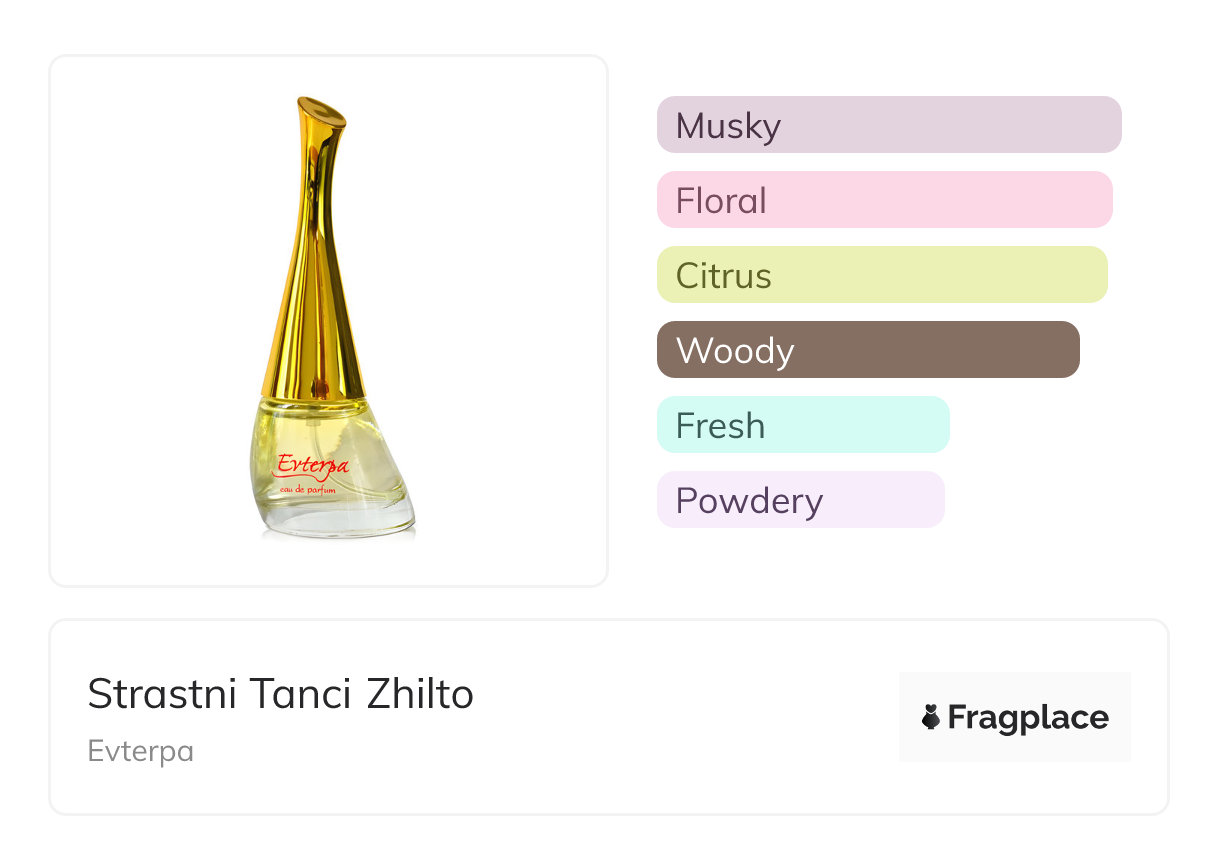1218x864 pixels.
Task: Pick the lavender Powdery accord bar
Action: pyautogui.click(x=800, y=500)
